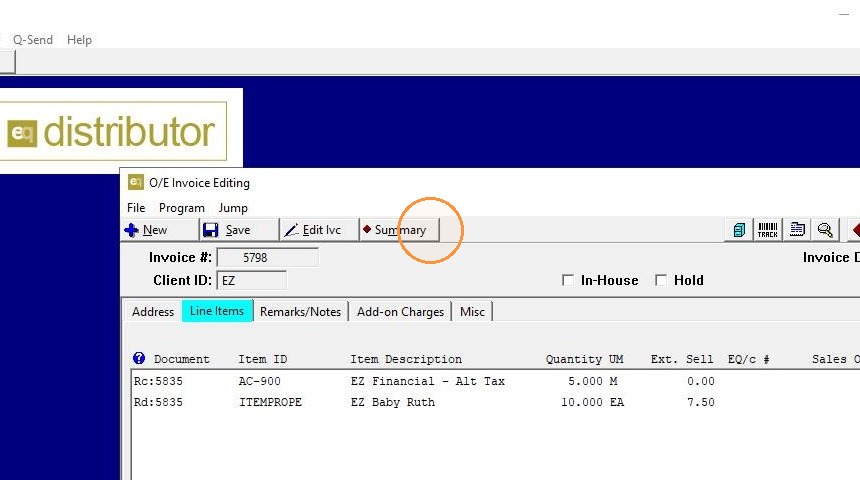This screenshot has height=480, width=860.
Task: Click description EZ Baby Ruth
Action: pos(393,402)
